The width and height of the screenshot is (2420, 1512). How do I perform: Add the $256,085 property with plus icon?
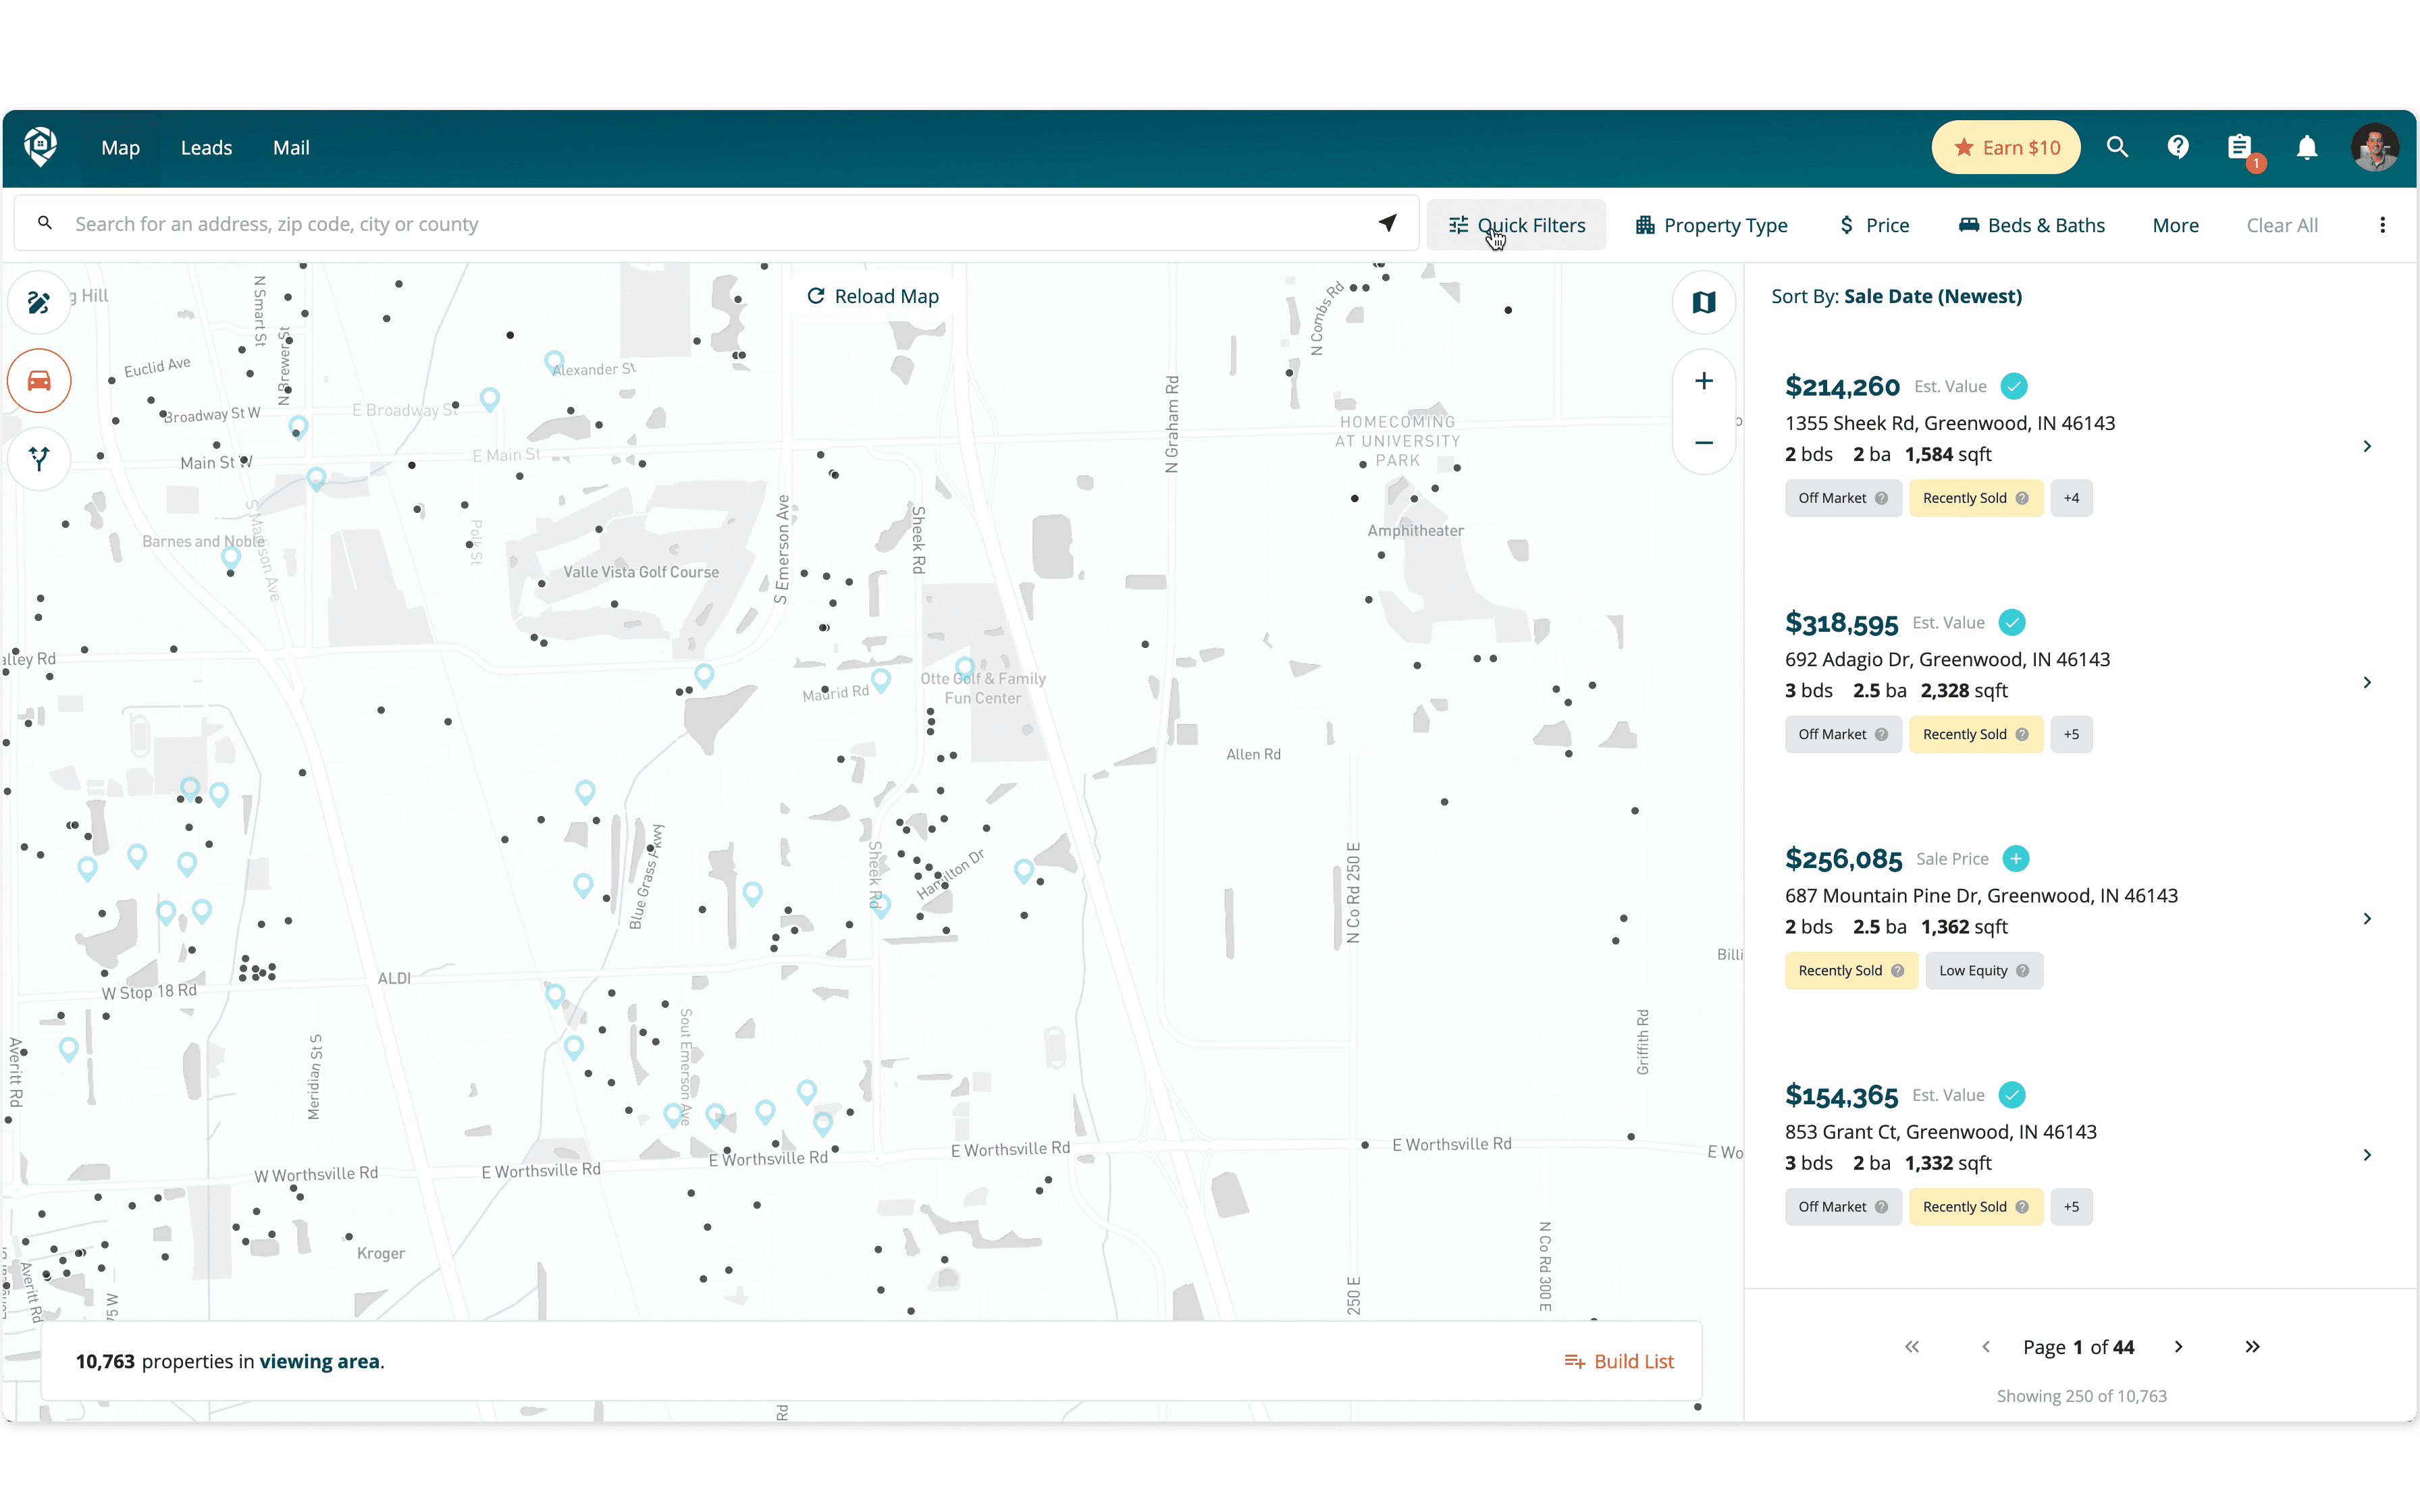coord(2016,859)
